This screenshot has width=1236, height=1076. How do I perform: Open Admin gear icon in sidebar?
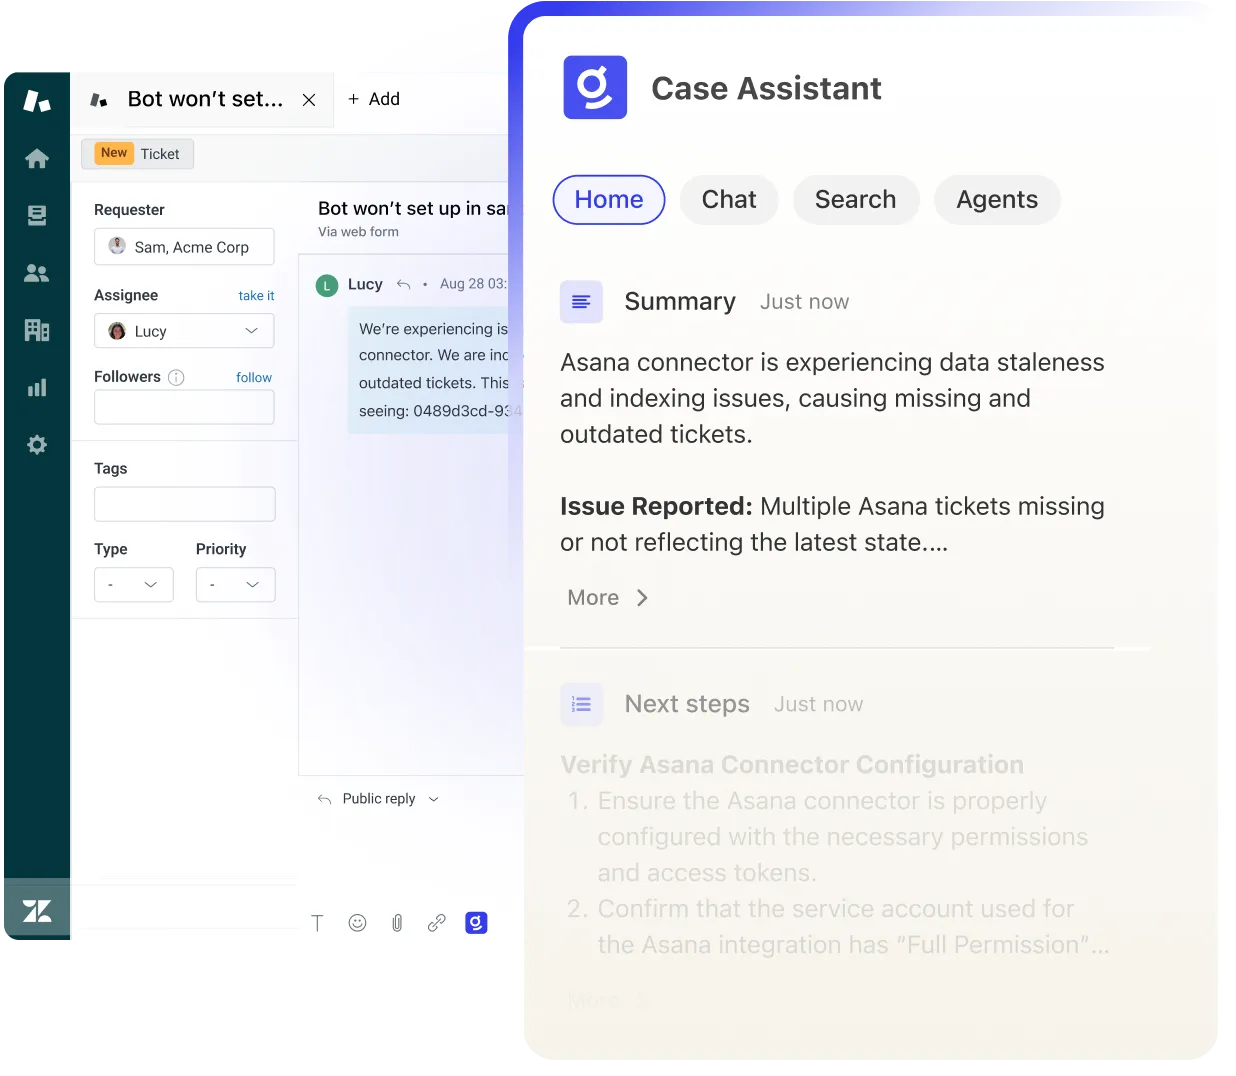coord(37,445)
